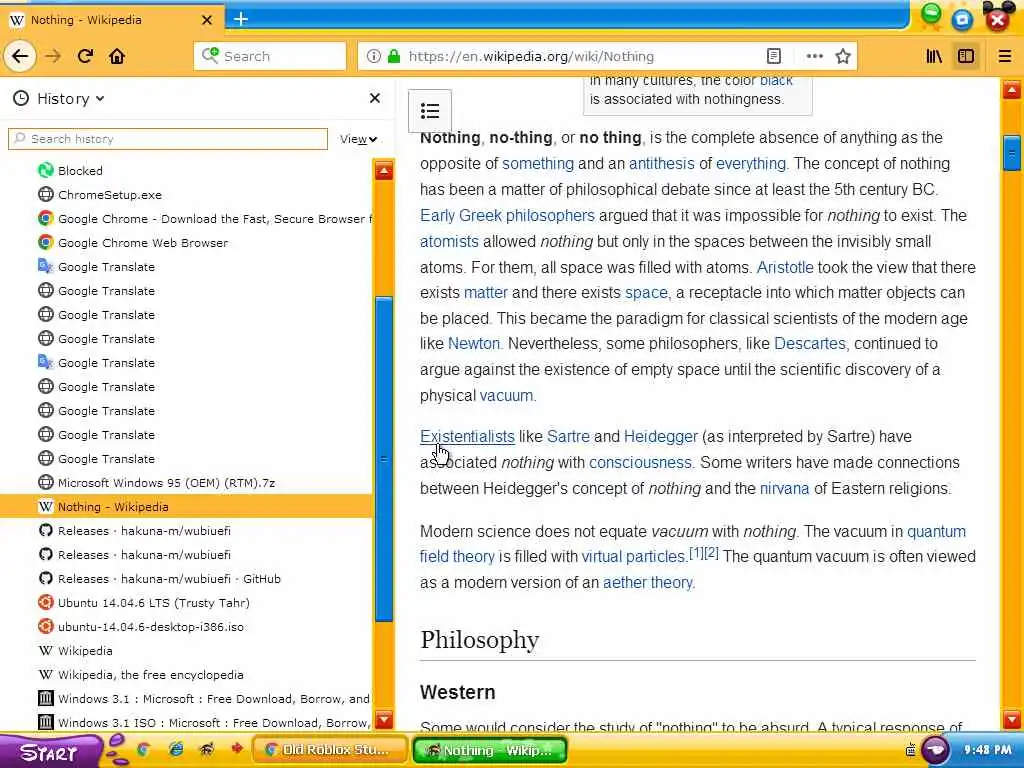Open the ChromeSetup.exe history entry
Image resolution: width=1024 pixels, height=768 pixels.
tap(186, 195)
